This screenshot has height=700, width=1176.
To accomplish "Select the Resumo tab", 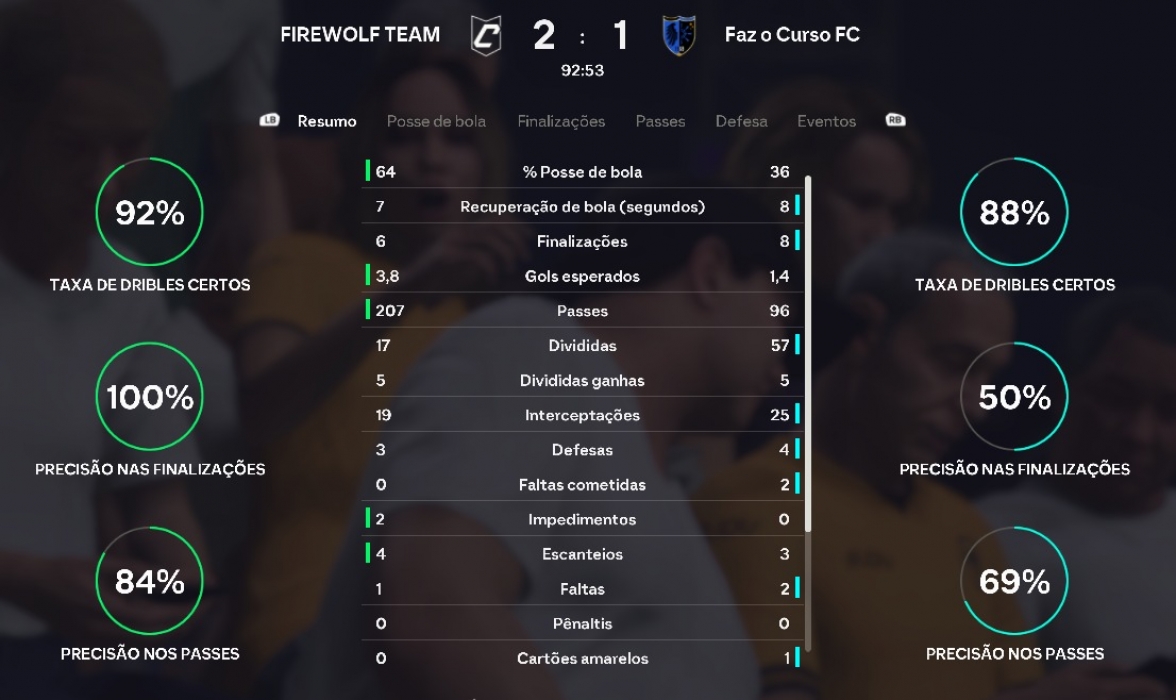I will coord(327,121).
